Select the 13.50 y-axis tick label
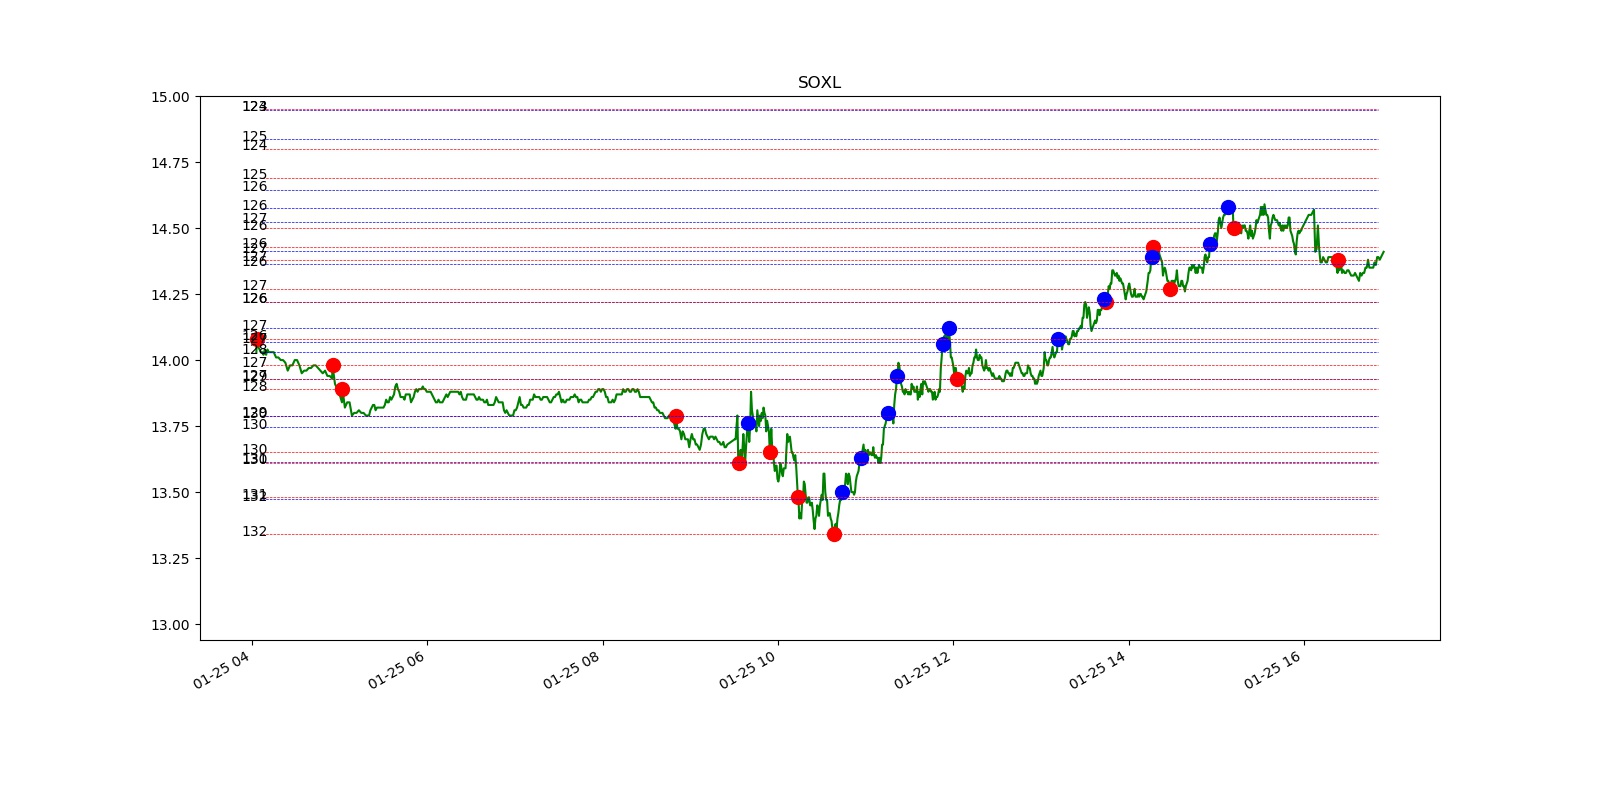The width and height of the screenshot is (1600, 800). [170, 493]
